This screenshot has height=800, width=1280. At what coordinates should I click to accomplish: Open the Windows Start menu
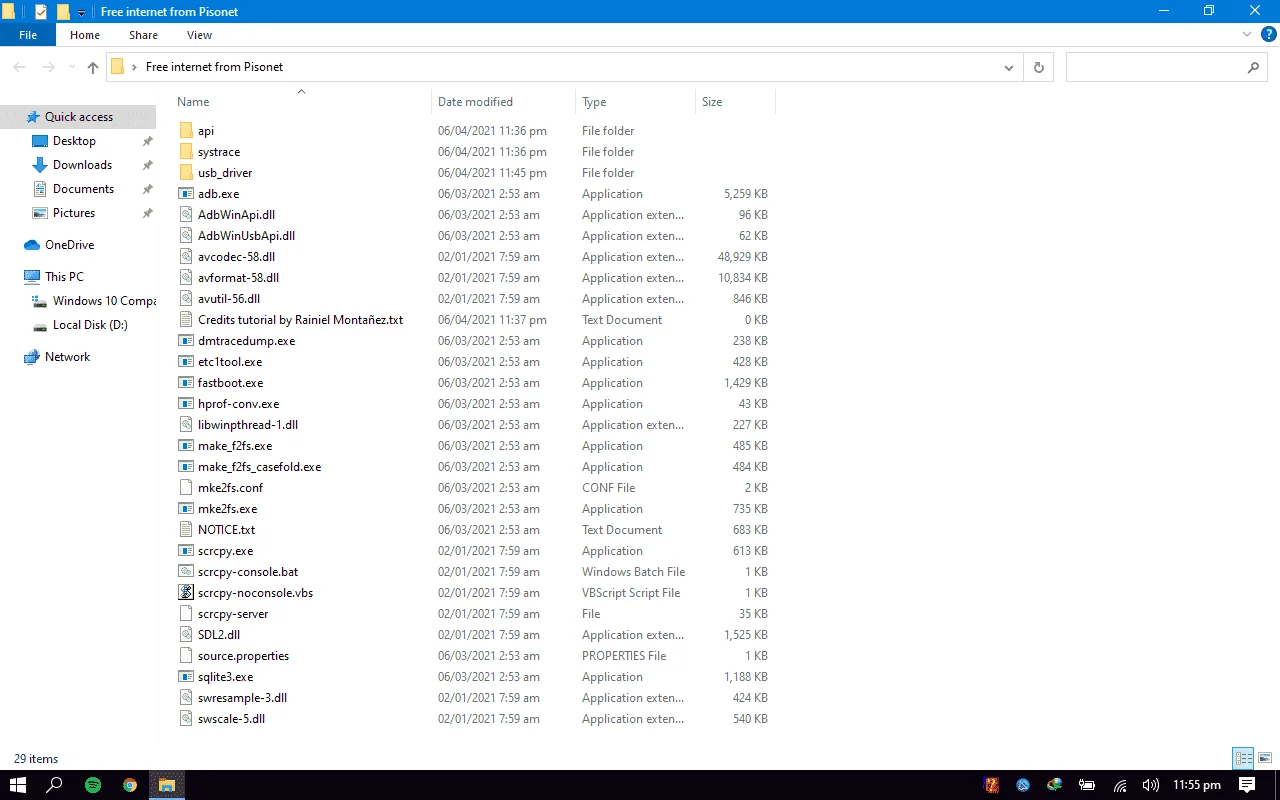(18, 785)
